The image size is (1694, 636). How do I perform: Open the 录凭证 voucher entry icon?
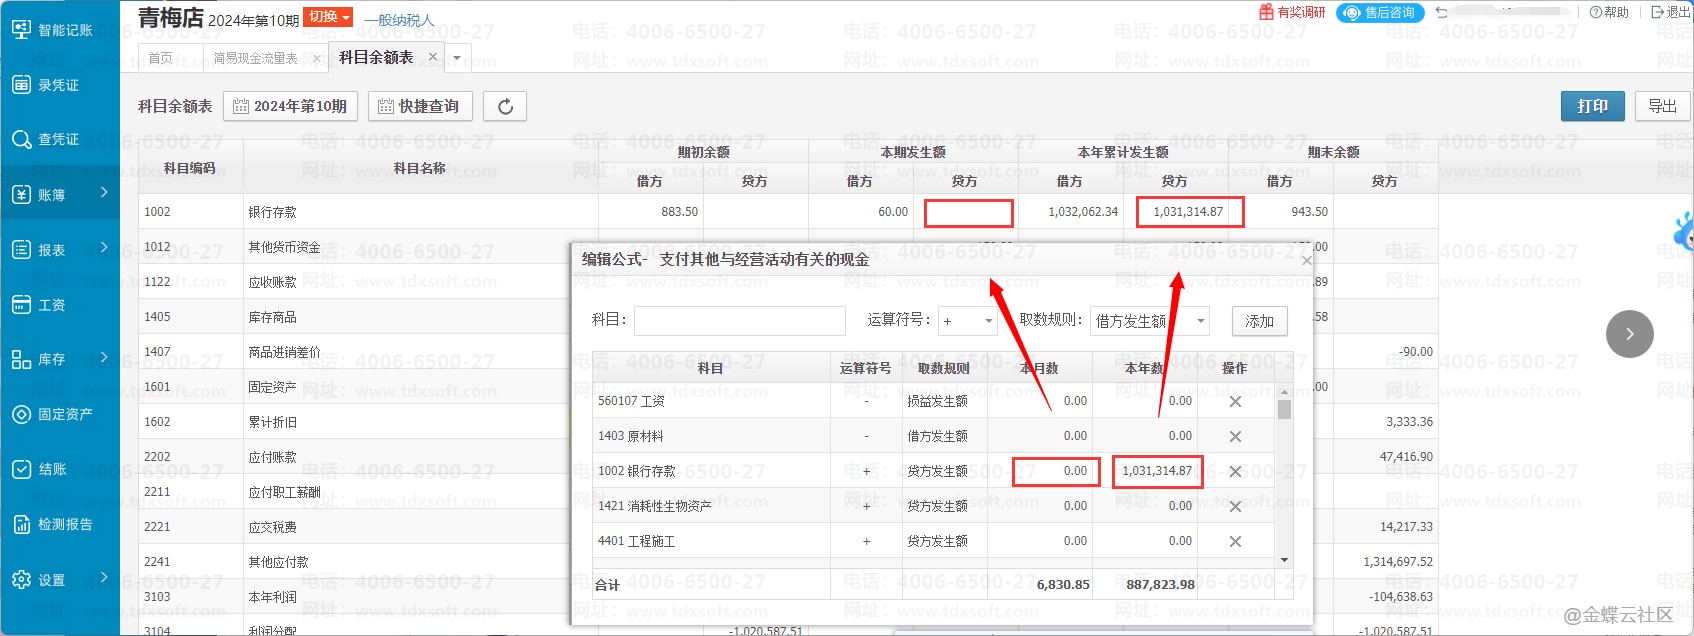click(21, 85)
